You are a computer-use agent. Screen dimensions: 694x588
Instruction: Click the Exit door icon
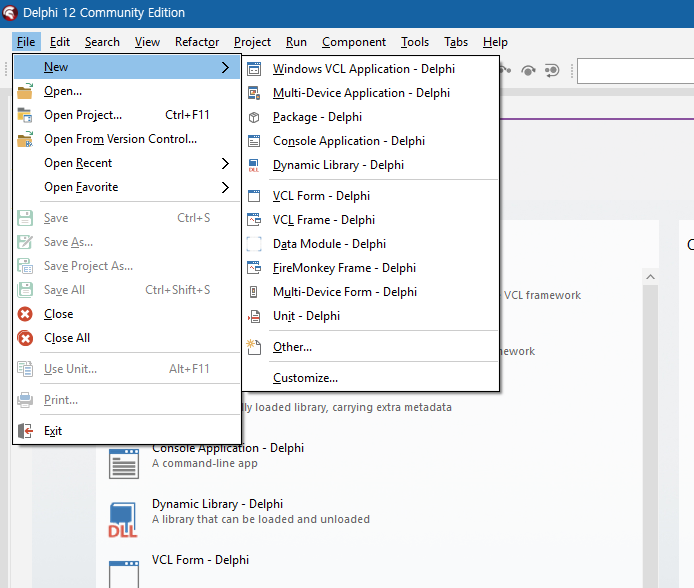pyautogui.click(x=25, y=431)
